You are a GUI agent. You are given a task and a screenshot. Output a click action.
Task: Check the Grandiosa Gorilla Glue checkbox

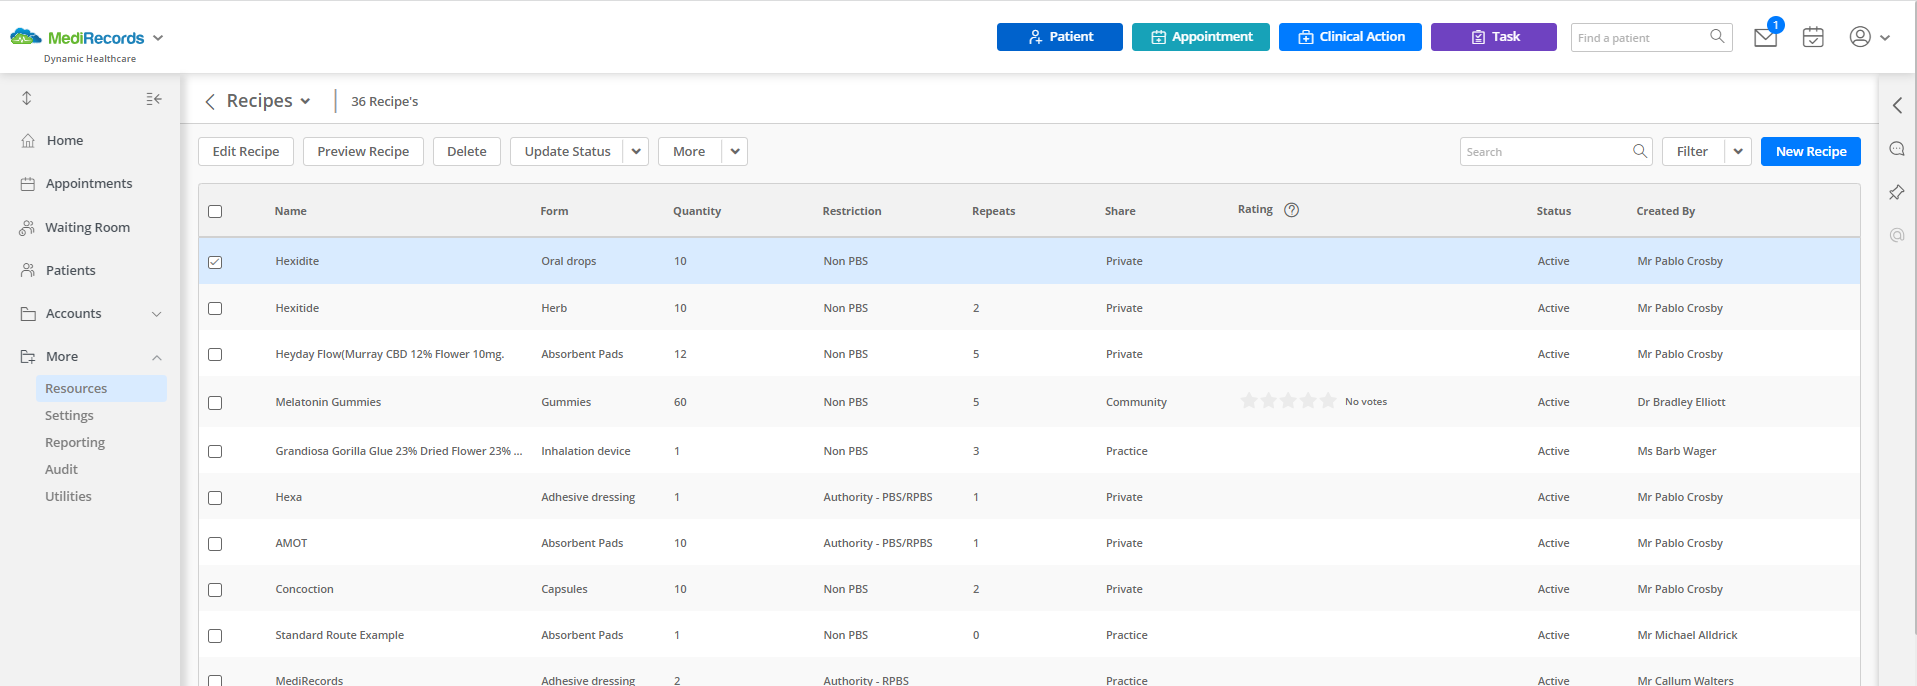[x=215, y=451]
